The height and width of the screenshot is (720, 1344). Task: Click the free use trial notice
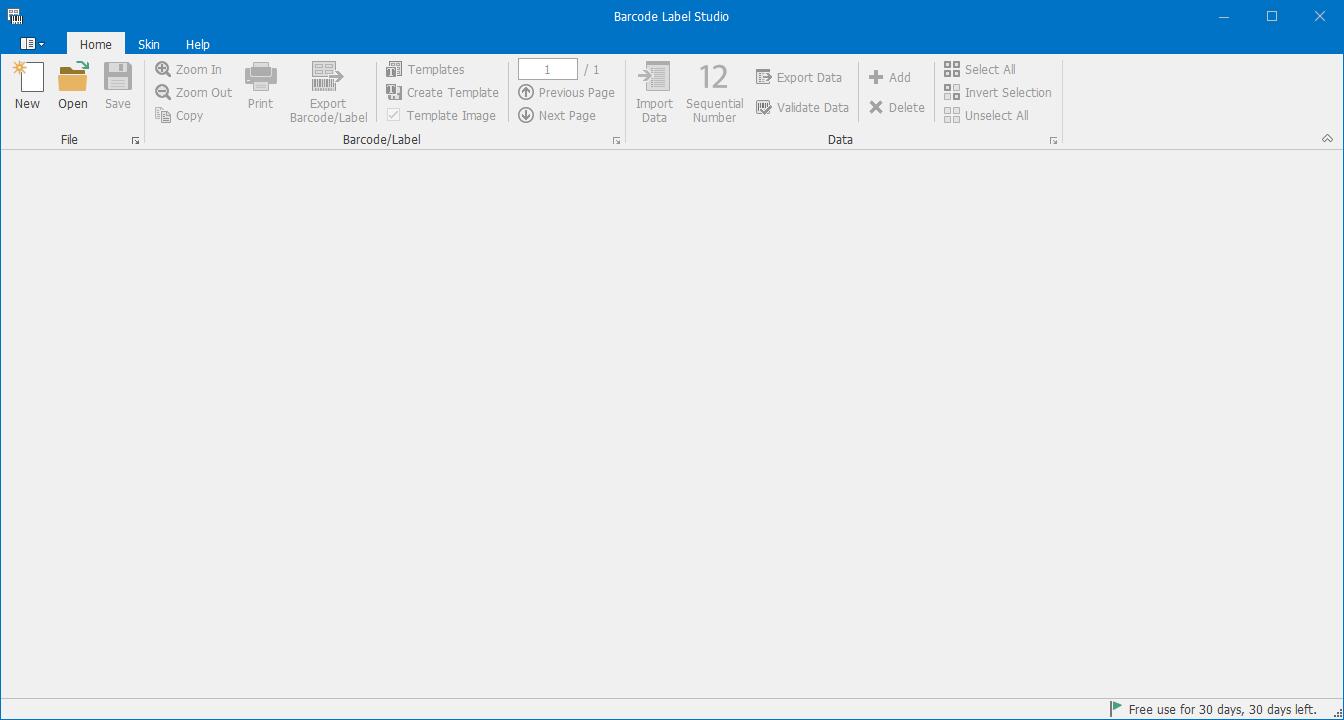point(1222,709)
